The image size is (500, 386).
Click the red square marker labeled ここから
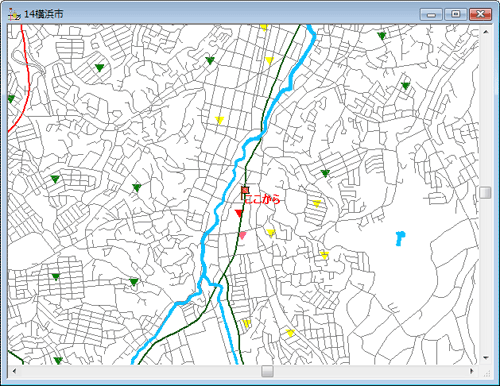tap(245, 190)
